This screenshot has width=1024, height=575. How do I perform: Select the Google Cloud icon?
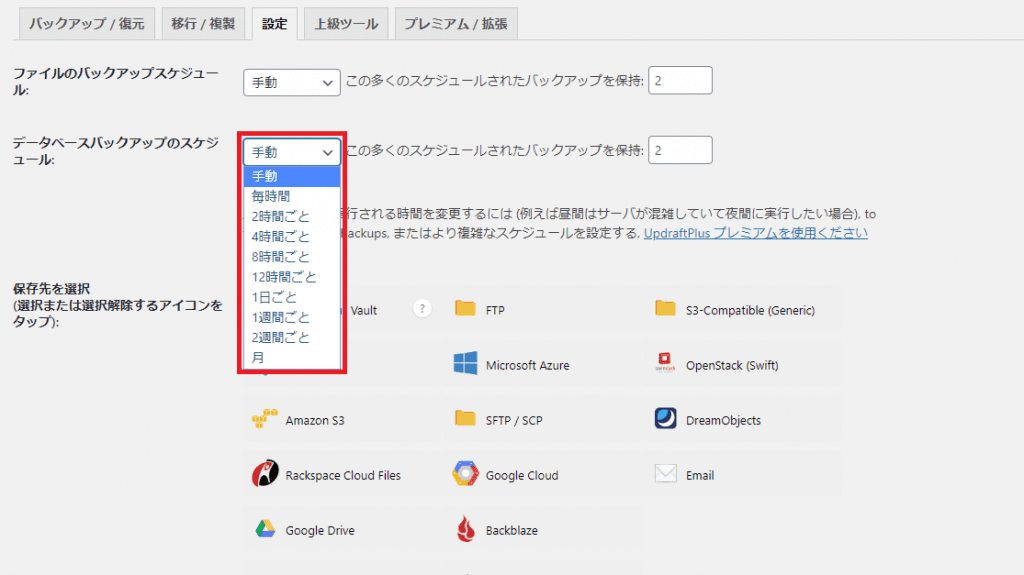click(465, 475)
